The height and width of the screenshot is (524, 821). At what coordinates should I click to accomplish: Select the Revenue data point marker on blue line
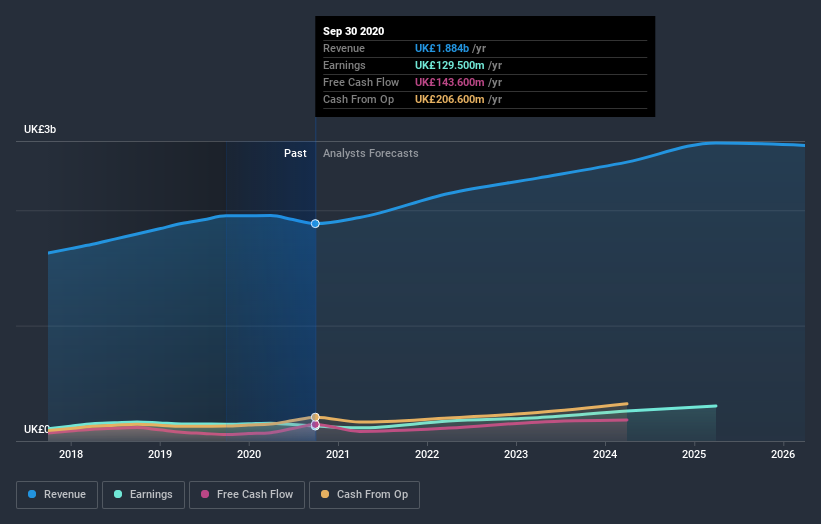click(315, 224)
